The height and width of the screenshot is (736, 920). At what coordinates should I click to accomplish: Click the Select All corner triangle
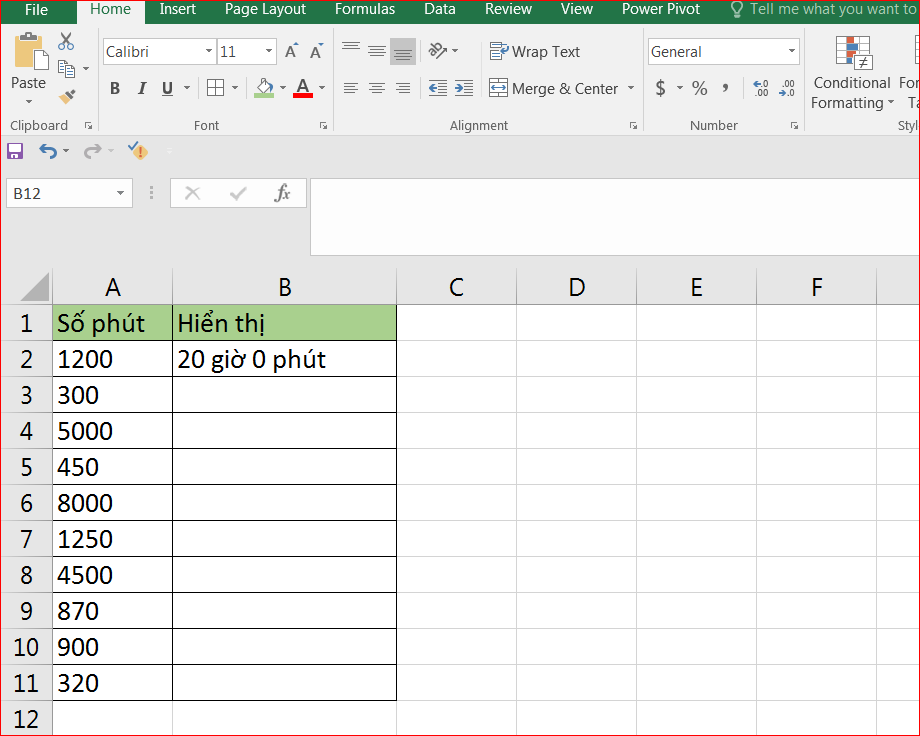34,288
